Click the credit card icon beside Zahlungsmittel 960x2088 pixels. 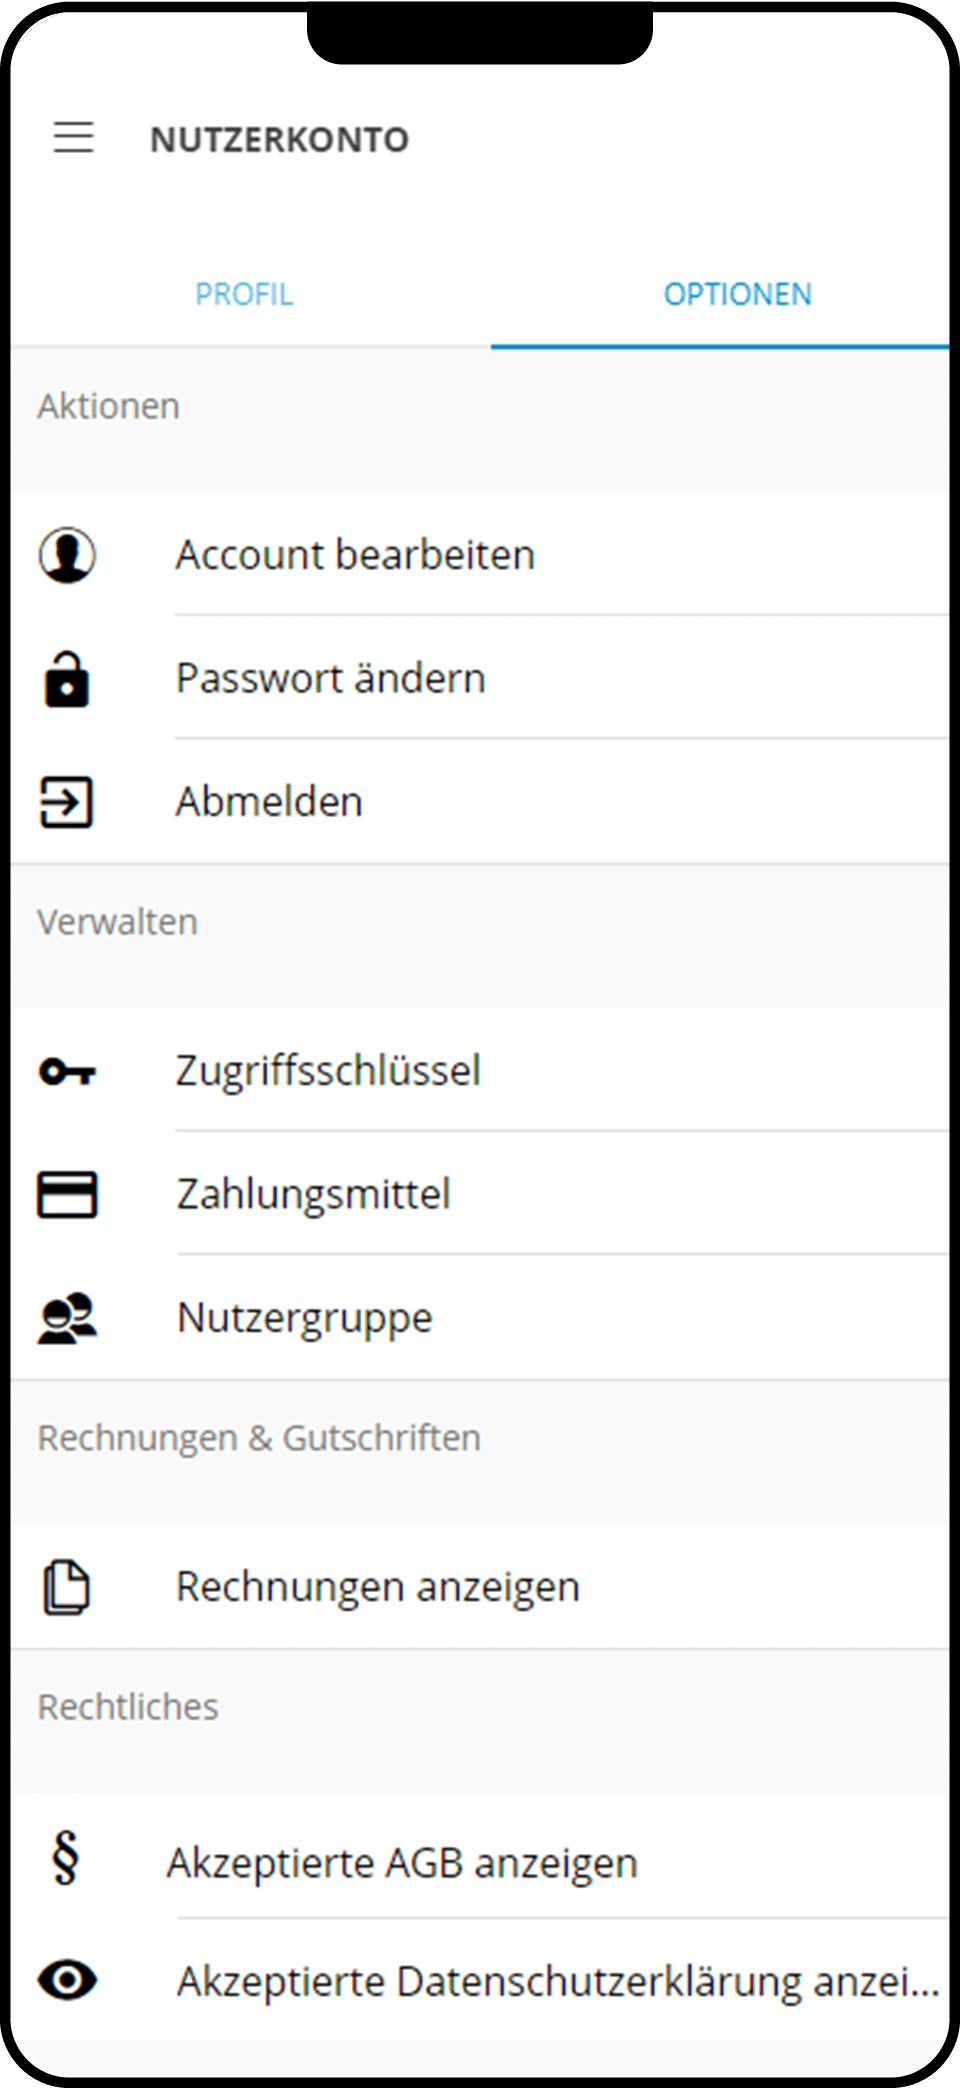click(67, 1195)
